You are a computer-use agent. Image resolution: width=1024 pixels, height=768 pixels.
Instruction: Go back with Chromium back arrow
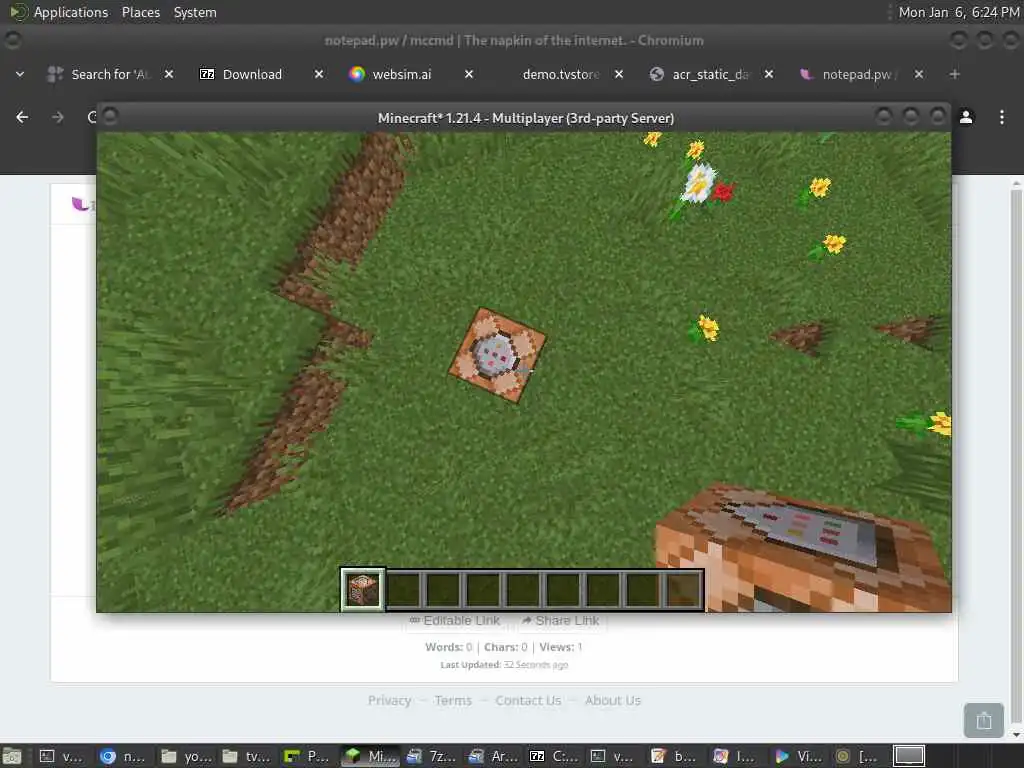pyautogui.click(x=22, y=117)
